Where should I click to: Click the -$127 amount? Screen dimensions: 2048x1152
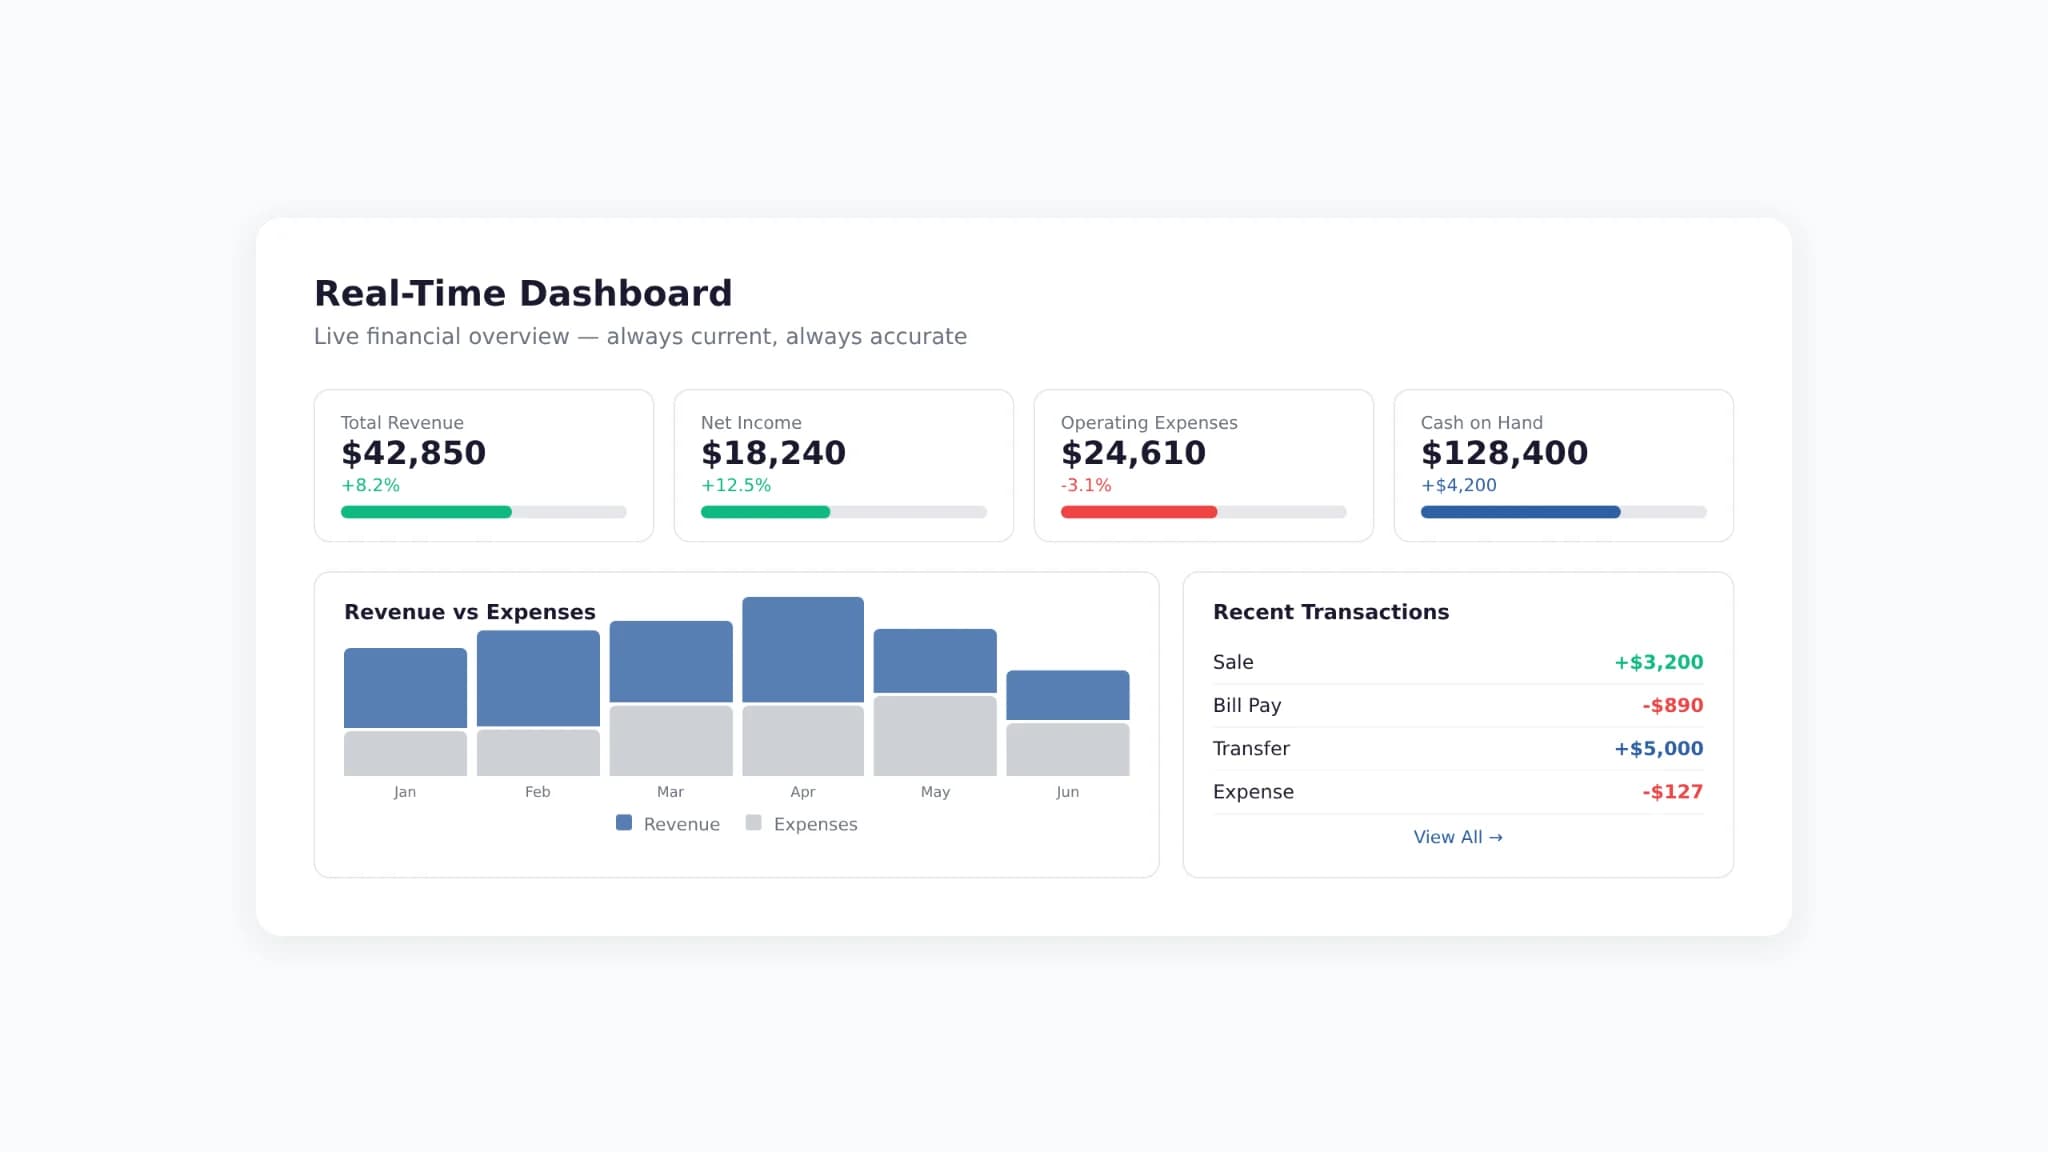click(x=1673, y=791)
